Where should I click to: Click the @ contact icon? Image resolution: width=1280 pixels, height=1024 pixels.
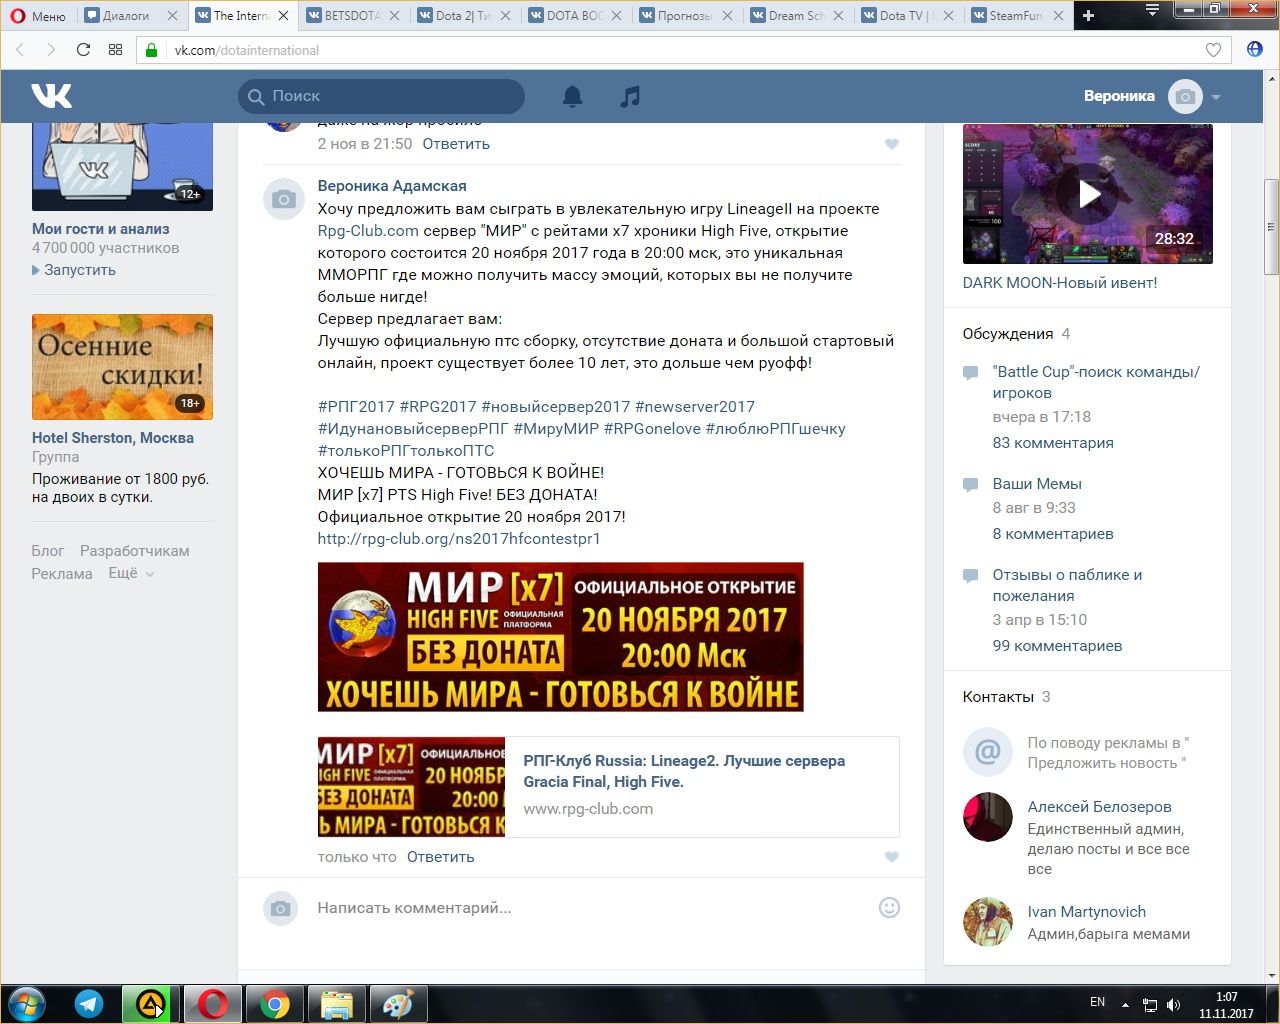(x=987, y=752)
